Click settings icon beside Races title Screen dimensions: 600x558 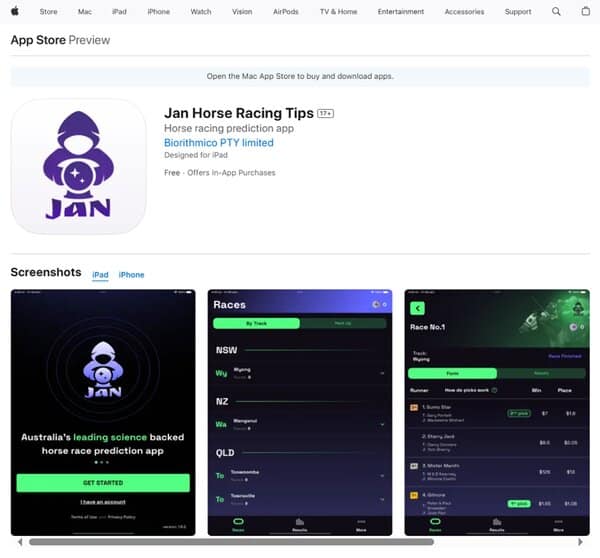[x=376, y=305]
